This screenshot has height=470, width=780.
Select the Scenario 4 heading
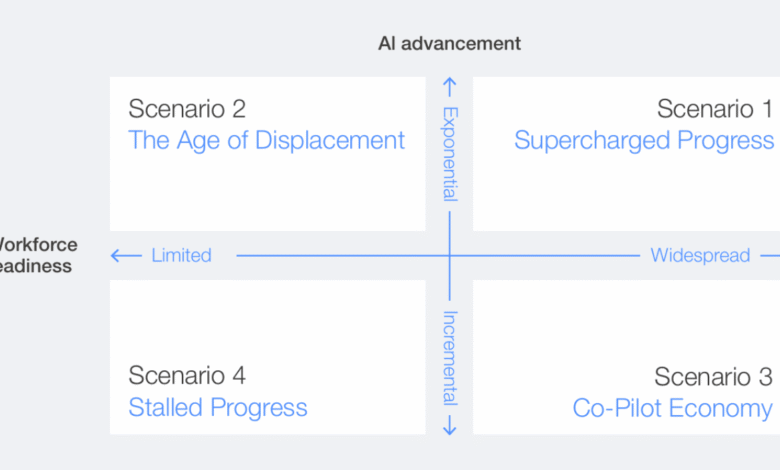187,375
